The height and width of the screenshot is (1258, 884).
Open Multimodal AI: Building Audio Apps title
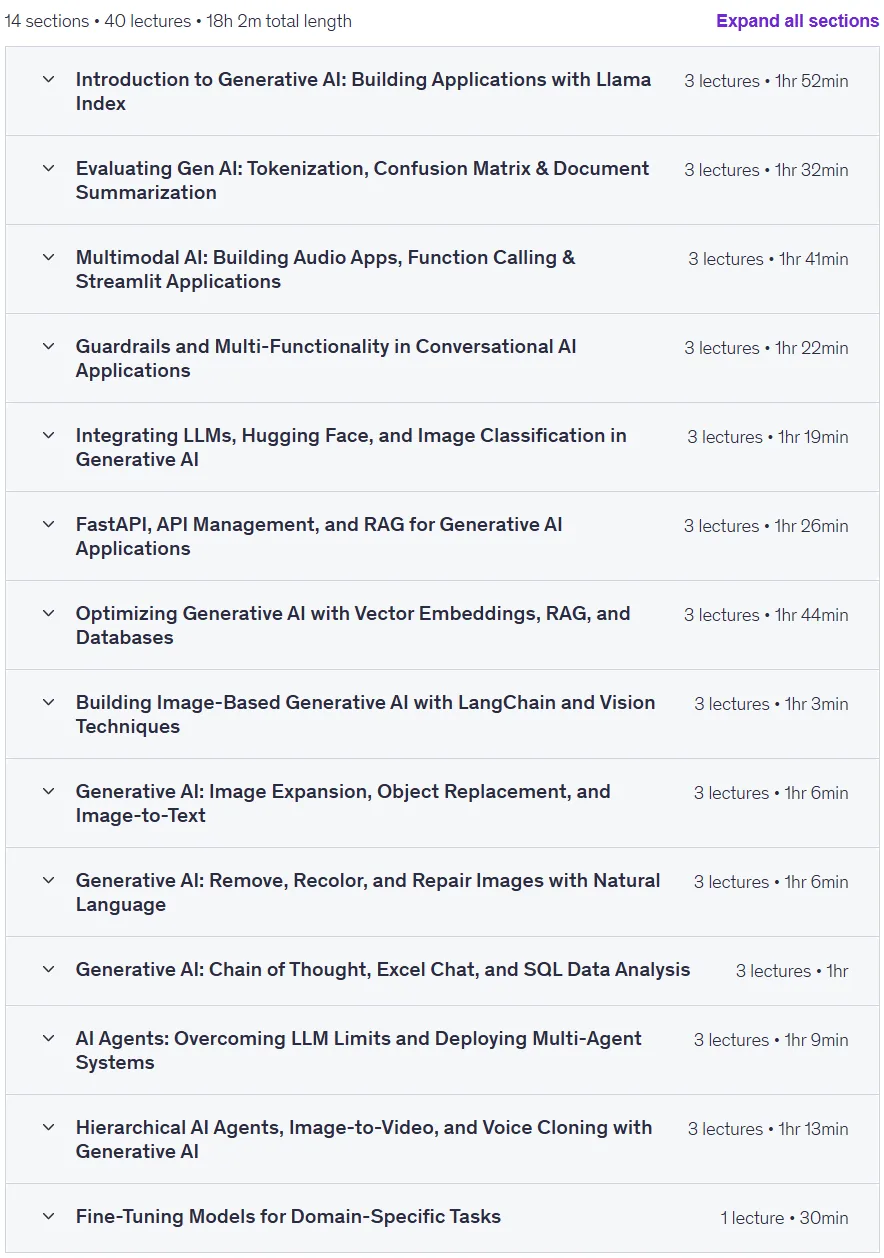[x=326, y=269]
